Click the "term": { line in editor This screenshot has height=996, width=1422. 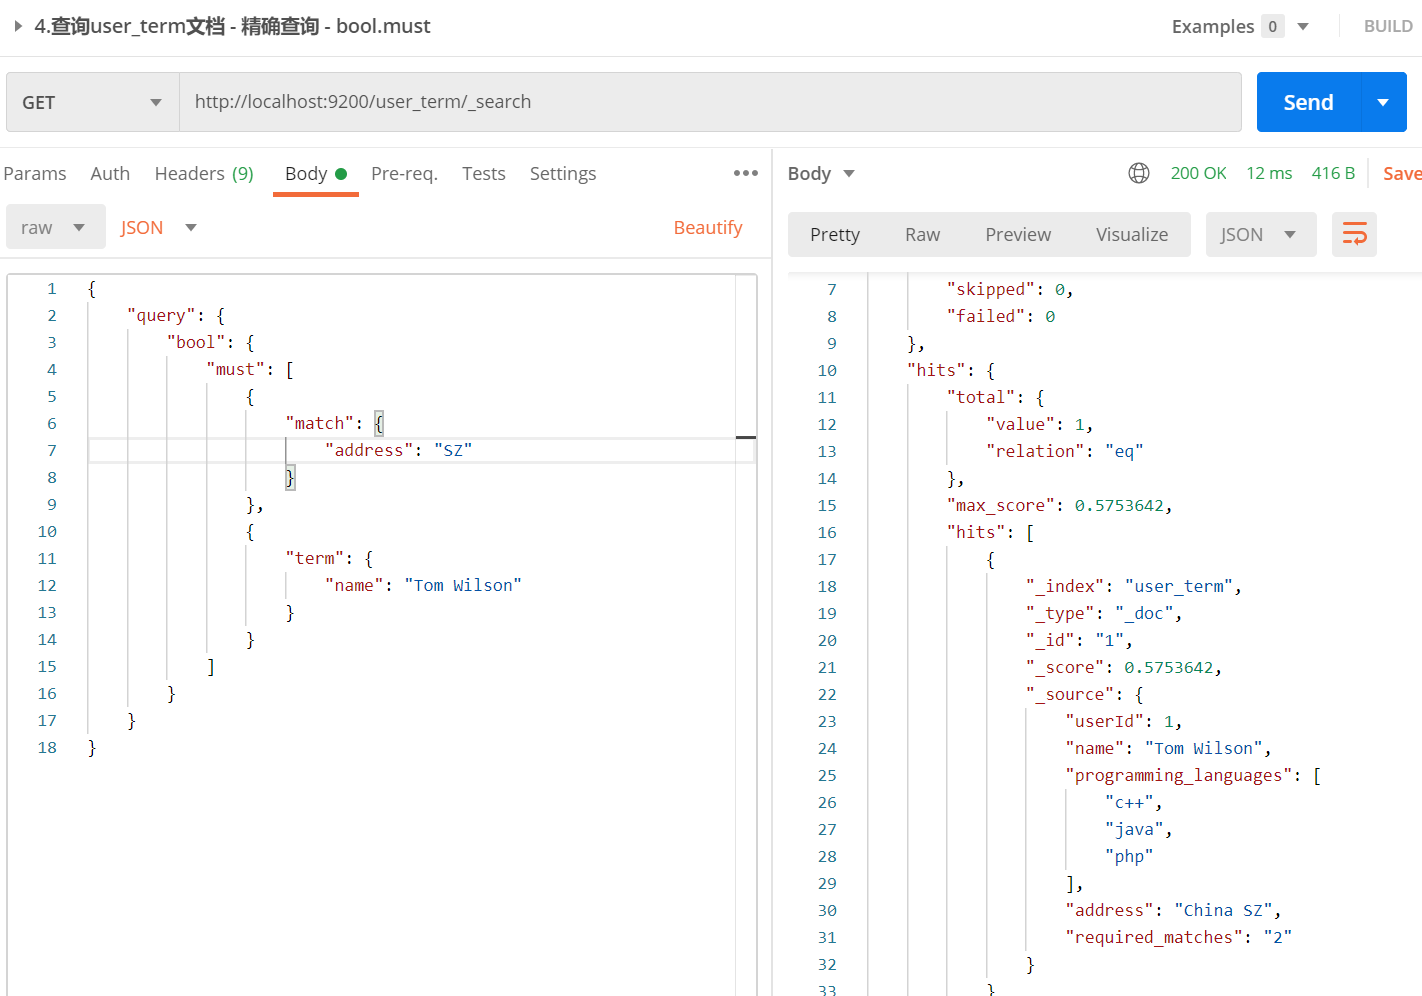[329, 558]
